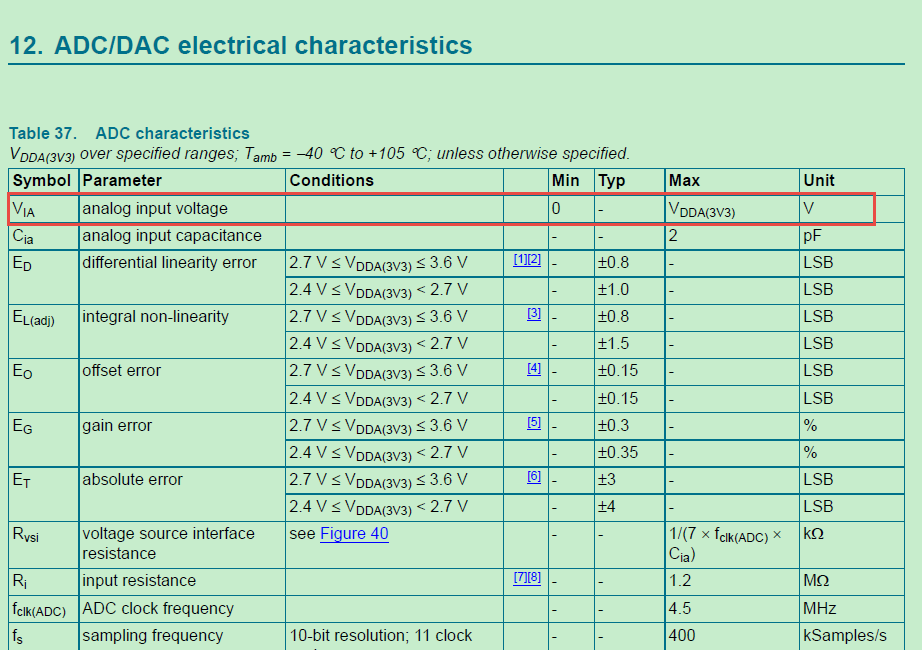The height and width of the screenshot is (650, 922).
Task: Click the voltage source interface resistance cell
Action: coord(168,544)
